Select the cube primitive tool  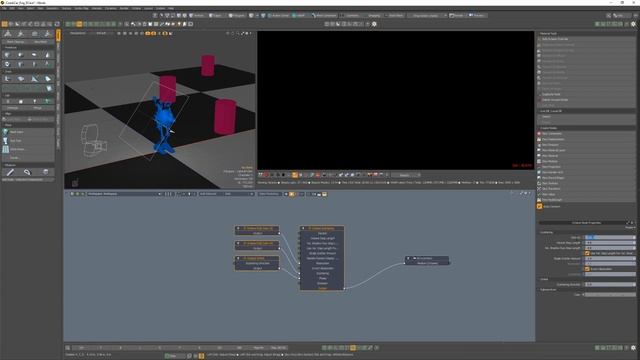(x=7, y=55)
